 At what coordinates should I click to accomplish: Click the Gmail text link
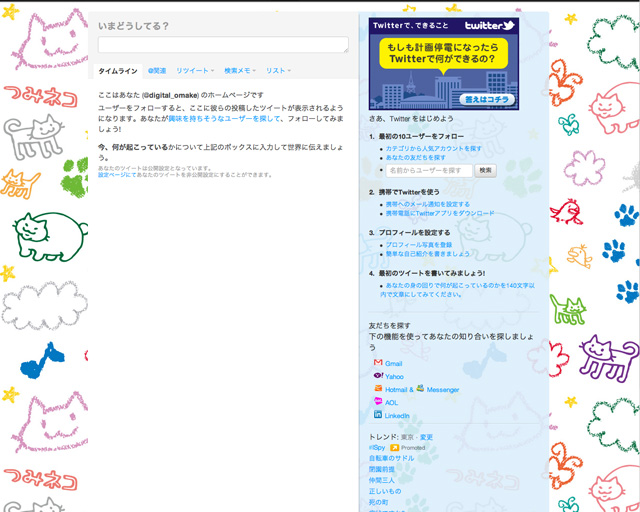pyautogui.click(x=393, y=363)
